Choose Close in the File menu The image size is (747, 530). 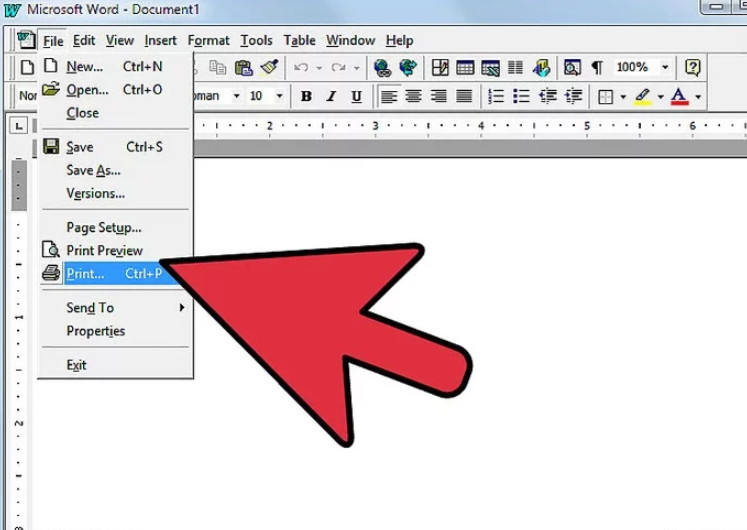[115, 113]
